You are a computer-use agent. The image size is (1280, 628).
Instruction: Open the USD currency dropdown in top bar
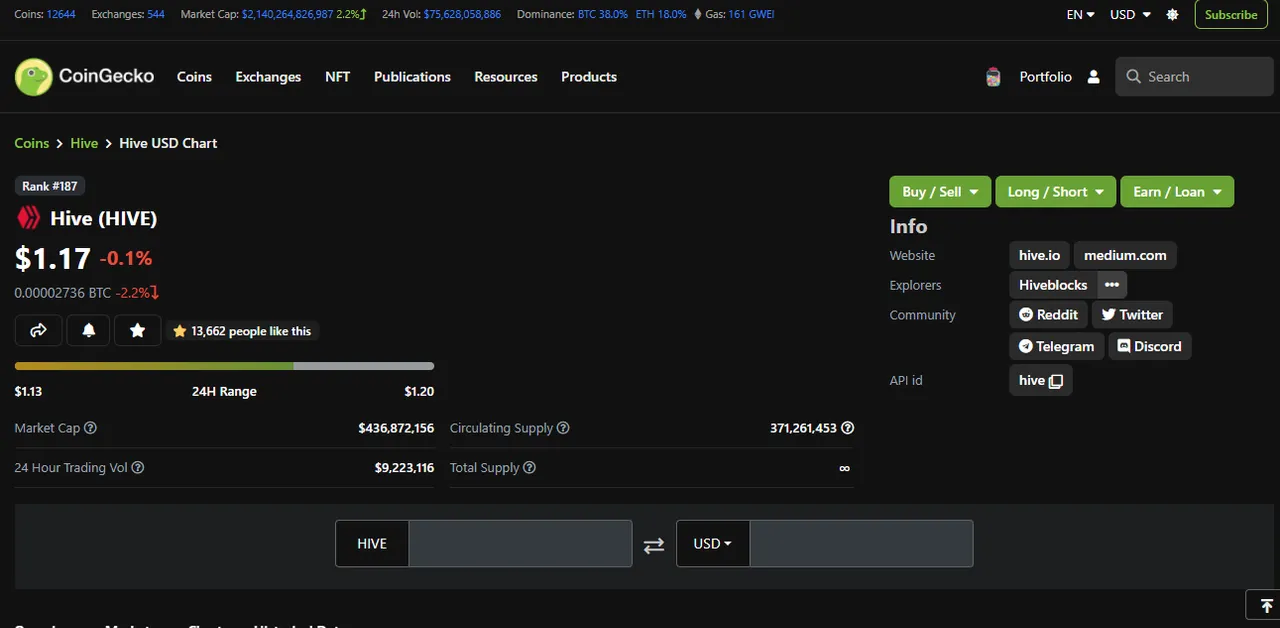coord(1130,15)
